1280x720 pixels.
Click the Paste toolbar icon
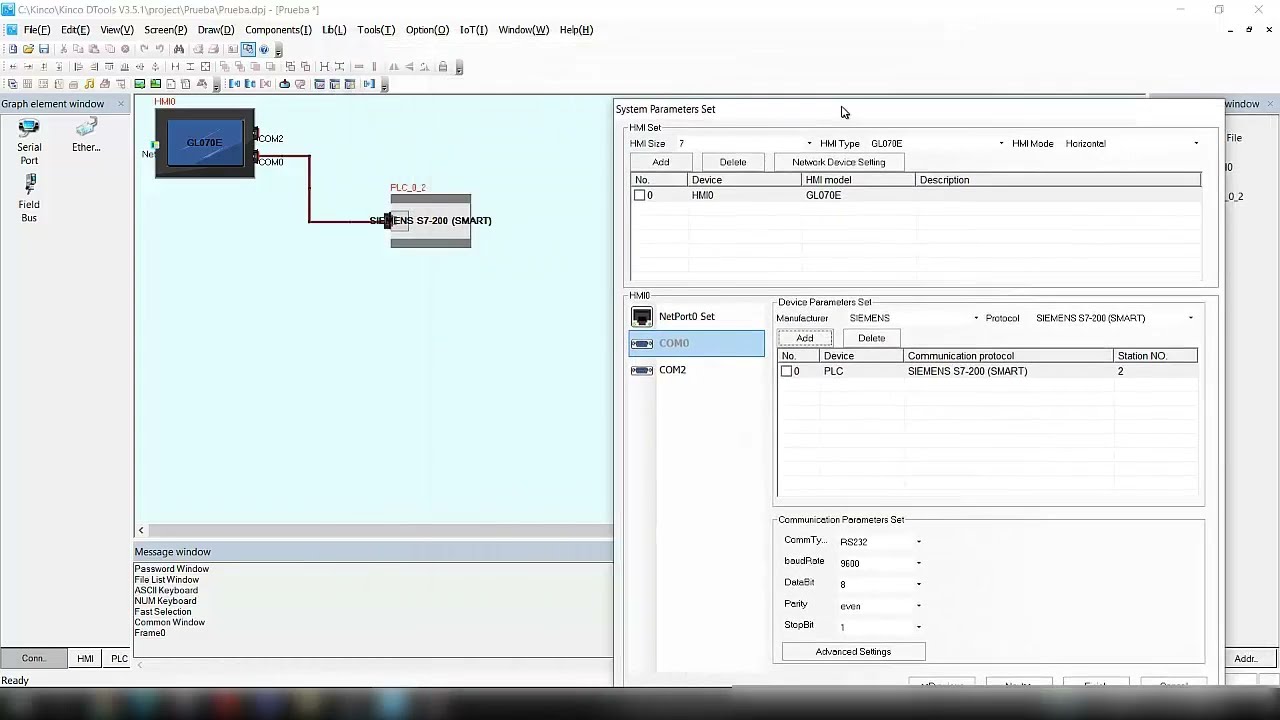(x=94, y=49)
